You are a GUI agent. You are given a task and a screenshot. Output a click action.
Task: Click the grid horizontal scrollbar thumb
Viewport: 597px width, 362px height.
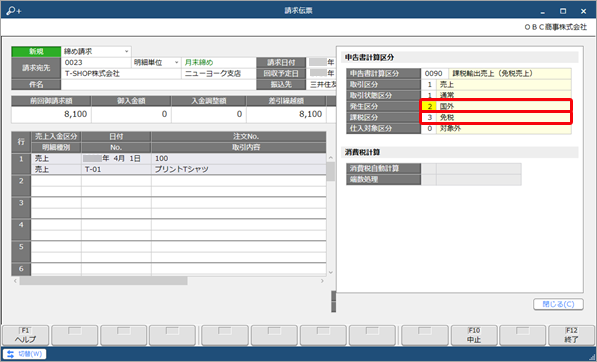103,281
